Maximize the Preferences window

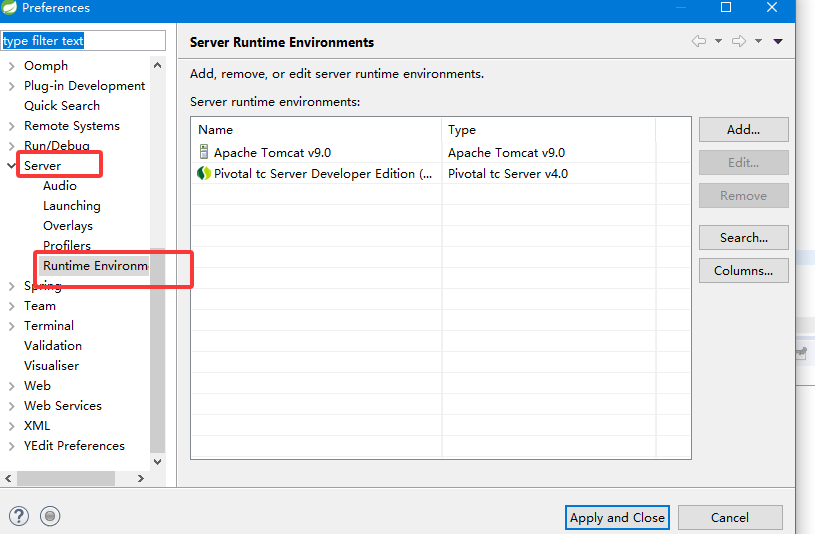pyautogui.click(x=726, y=7)
